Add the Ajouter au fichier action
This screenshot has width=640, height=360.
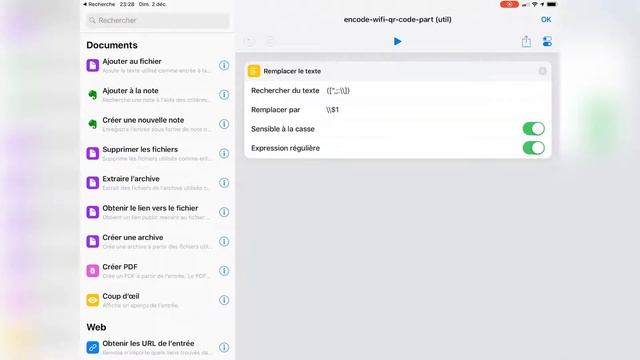[x=157, y=65]
